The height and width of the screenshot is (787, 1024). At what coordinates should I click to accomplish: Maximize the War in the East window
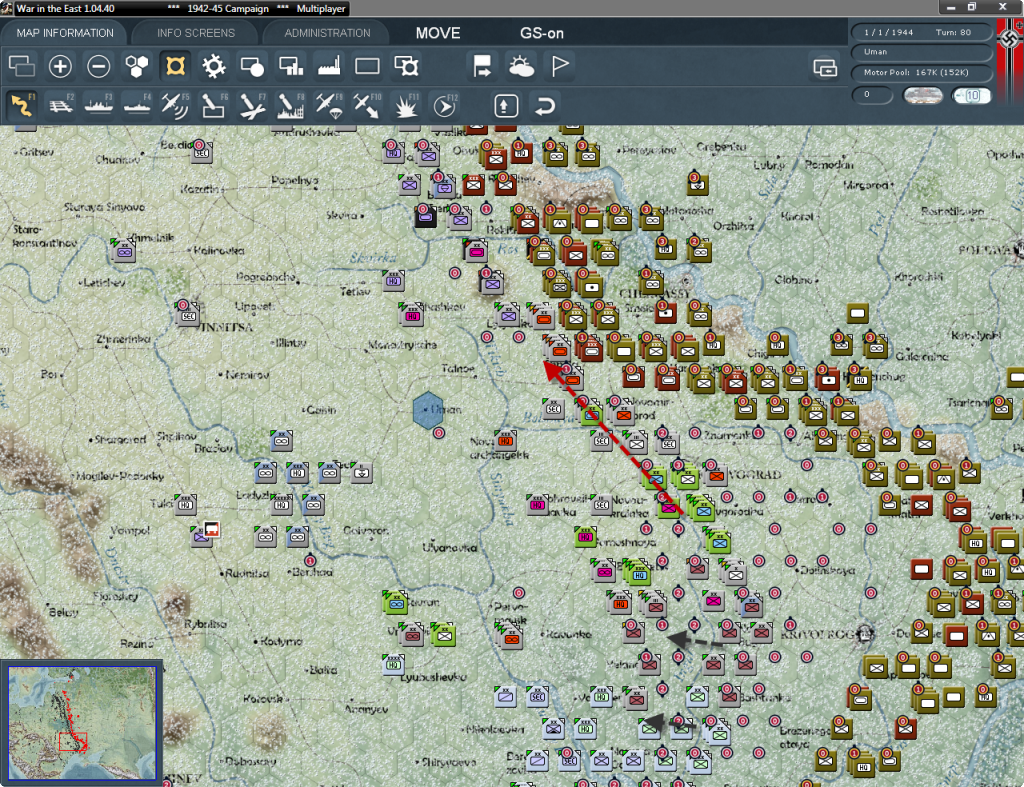(x=972, y=7)
